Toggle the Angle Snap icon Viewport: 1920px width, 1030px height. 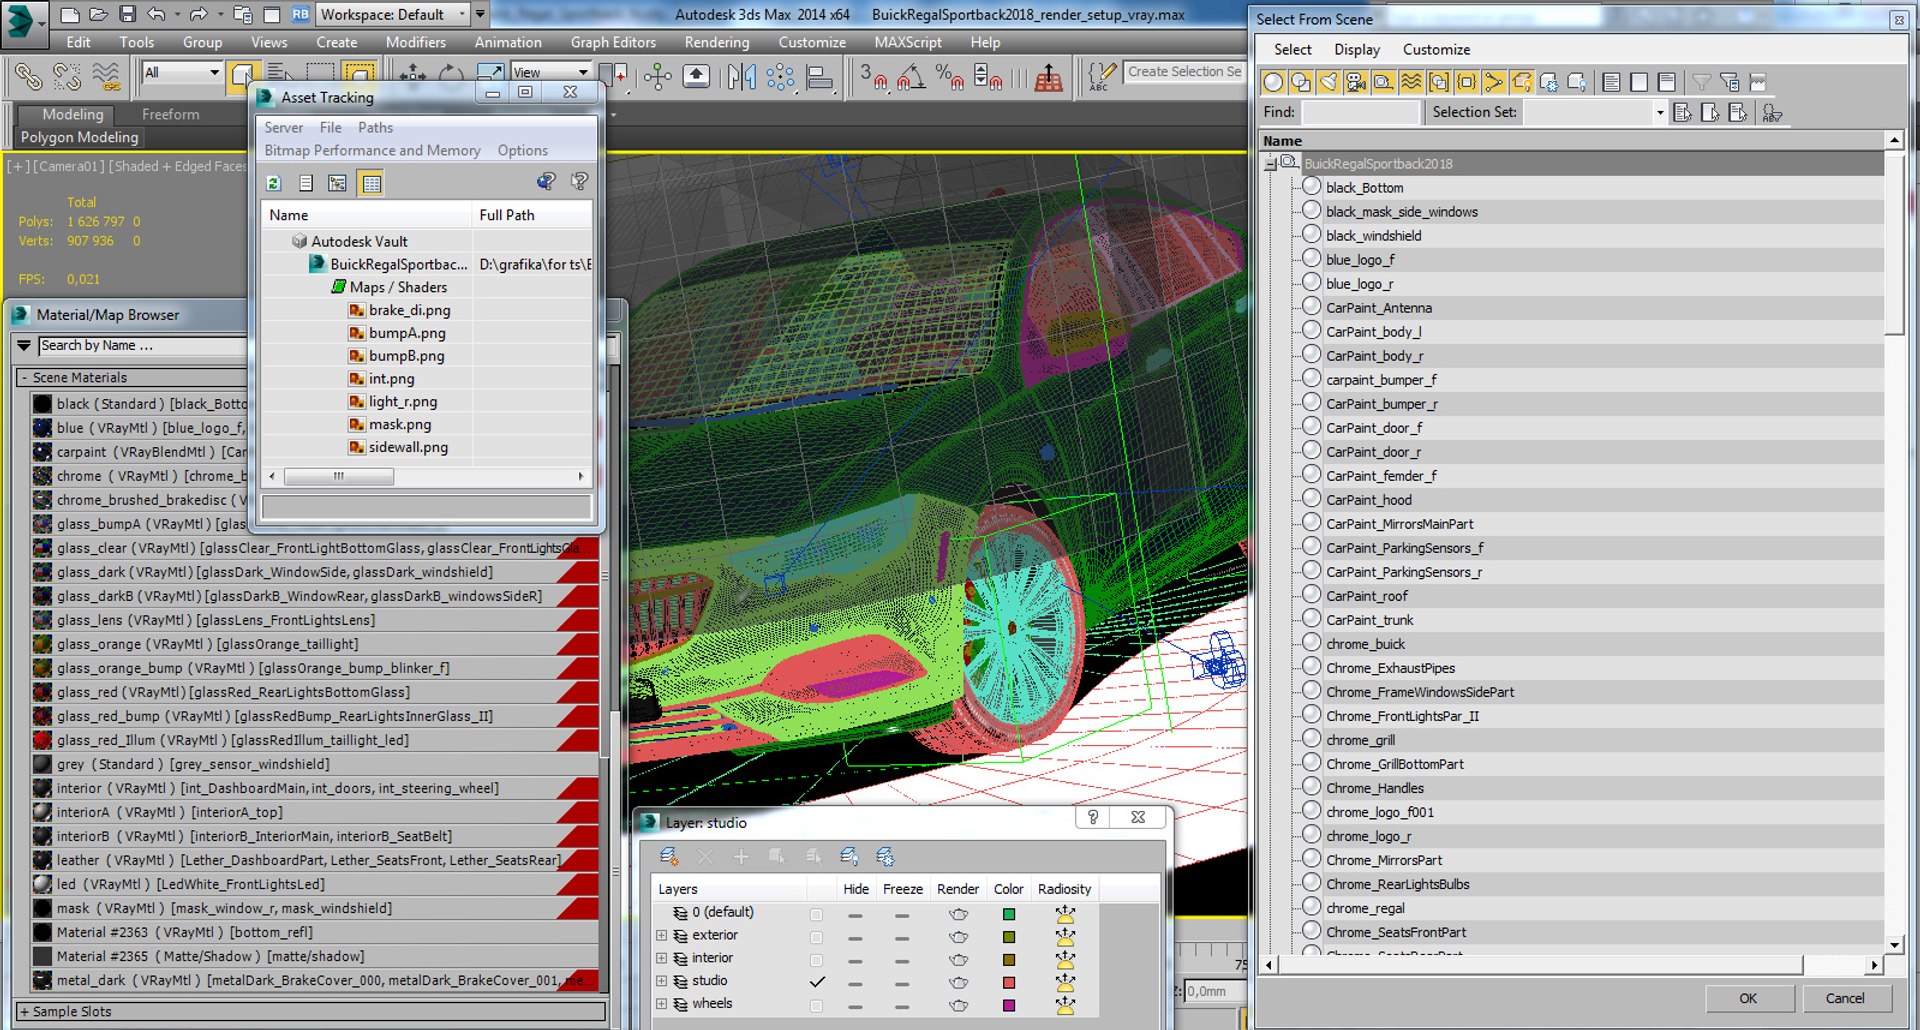(910, 77)
